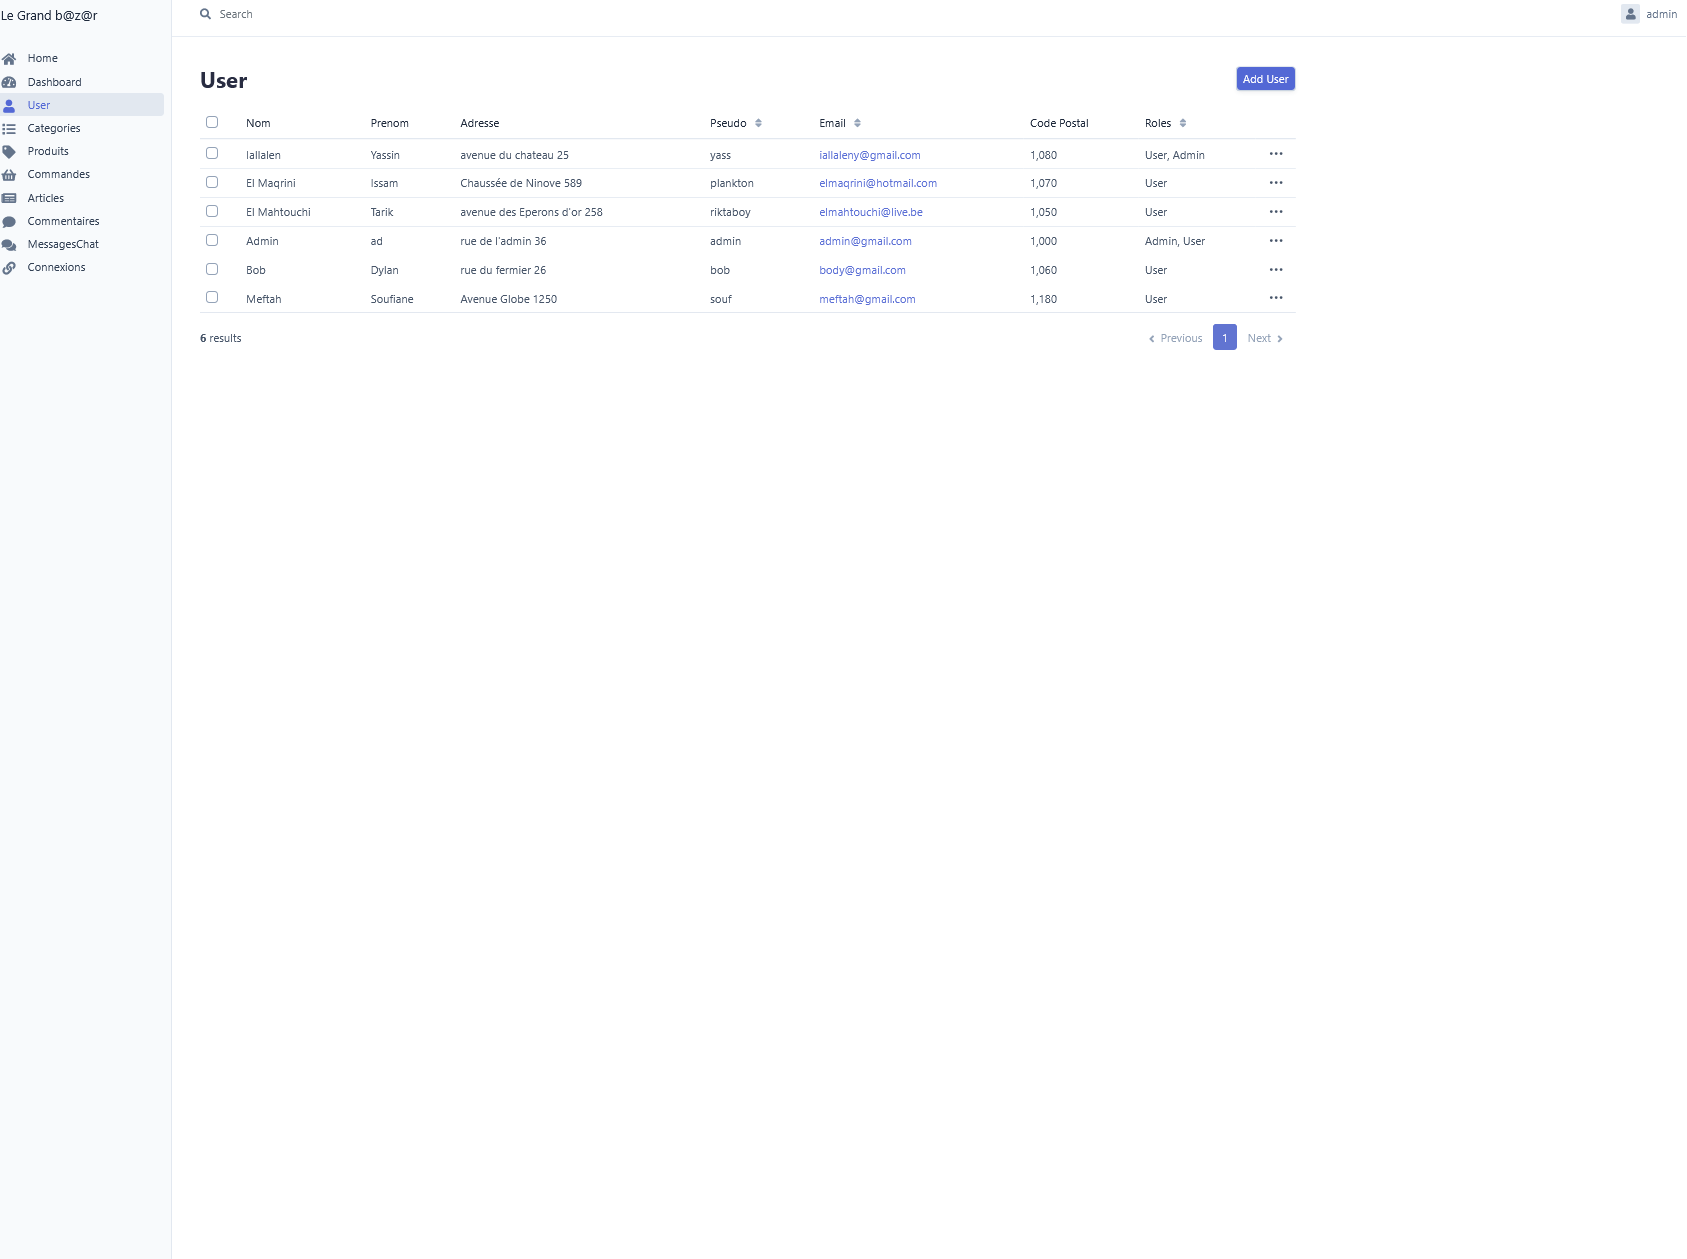The width and height of the screenshot is (1687, 1259).
Task: Open actions menu for El Maqrini row
Action: [x=1276, y=183]
